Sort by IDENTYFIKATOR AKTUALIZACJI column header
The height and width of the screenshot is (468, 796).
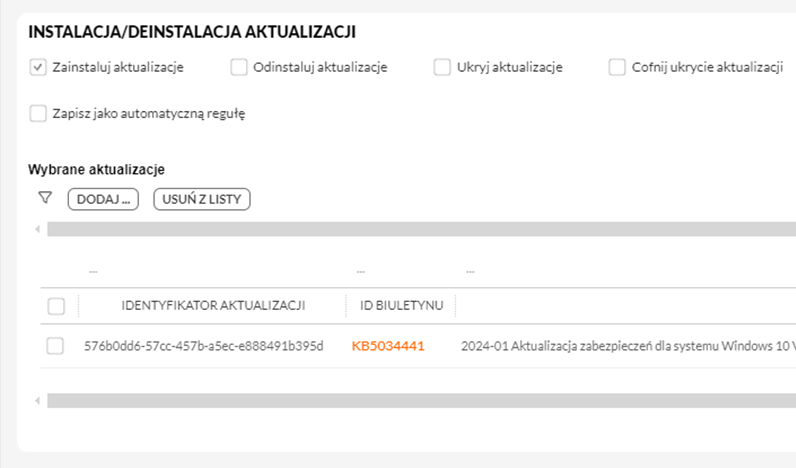[213, 306]
